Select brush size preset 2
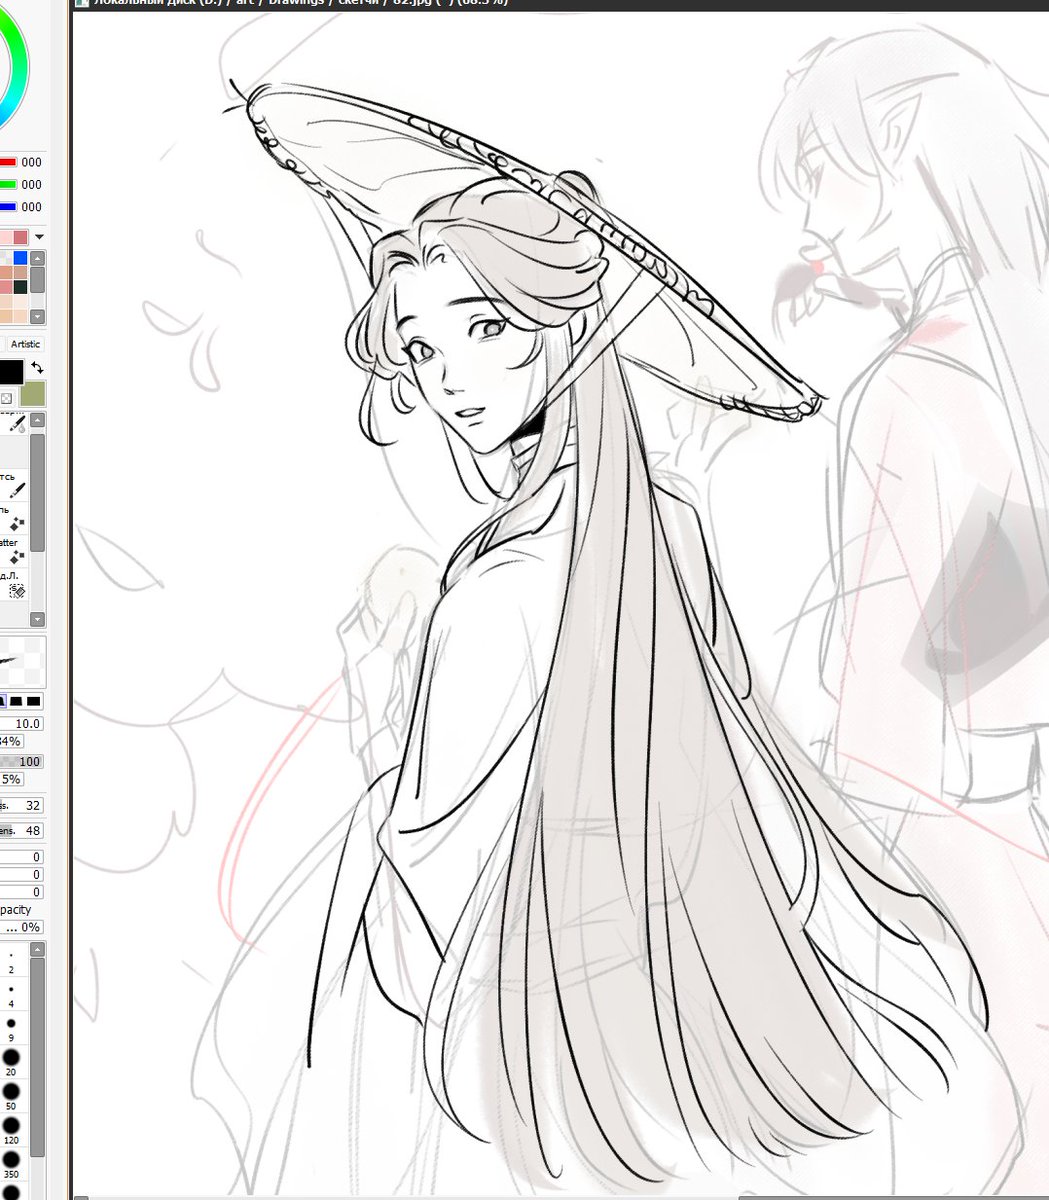 (11, 962)
